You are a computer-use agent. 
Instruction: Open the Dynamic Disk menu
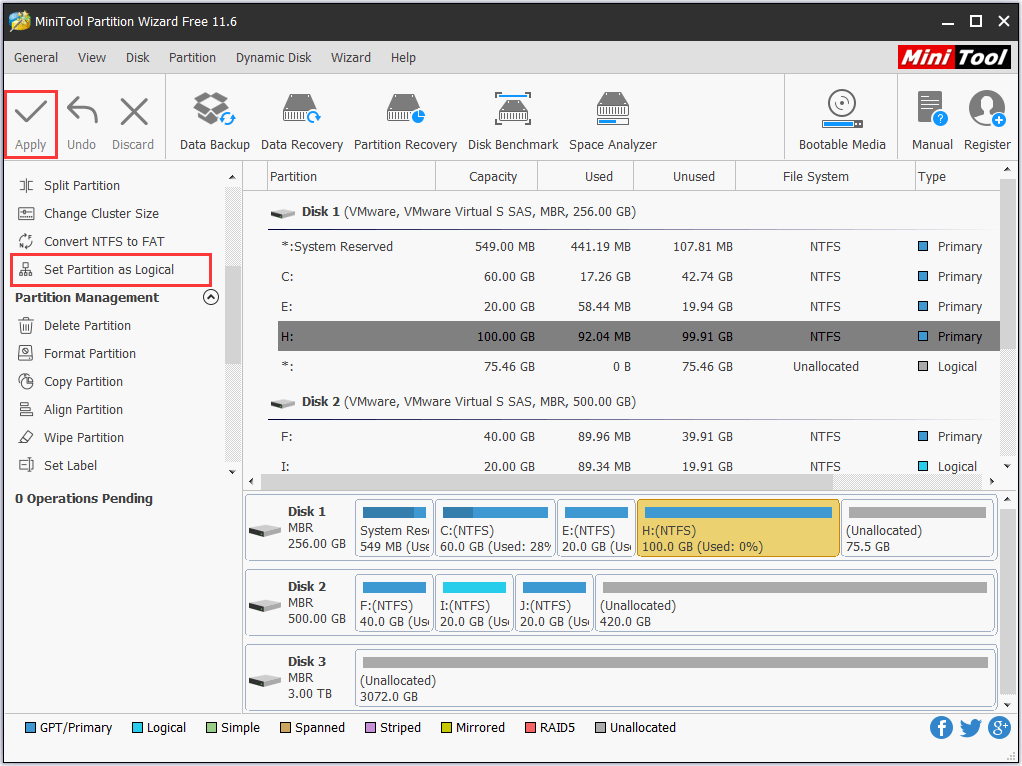click(274, 57)
